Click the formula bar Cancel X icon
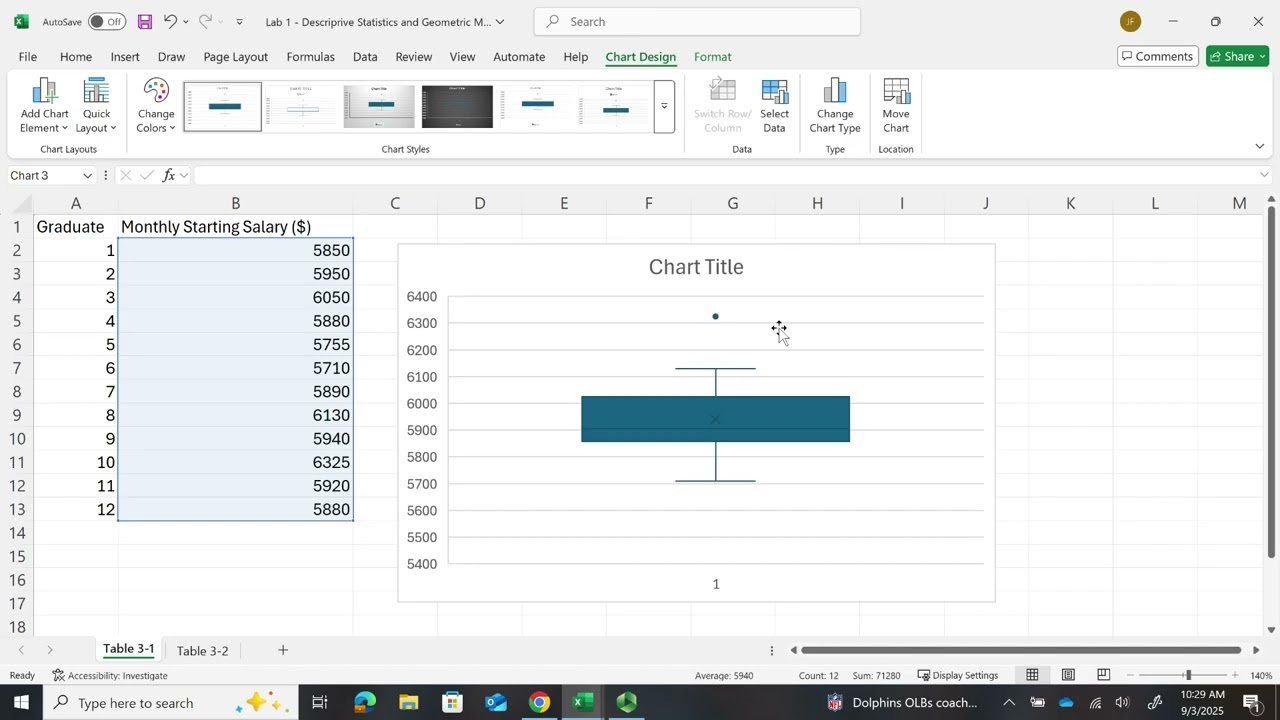Viewport: 1280px width, 720px height. (x=125, y=175)
